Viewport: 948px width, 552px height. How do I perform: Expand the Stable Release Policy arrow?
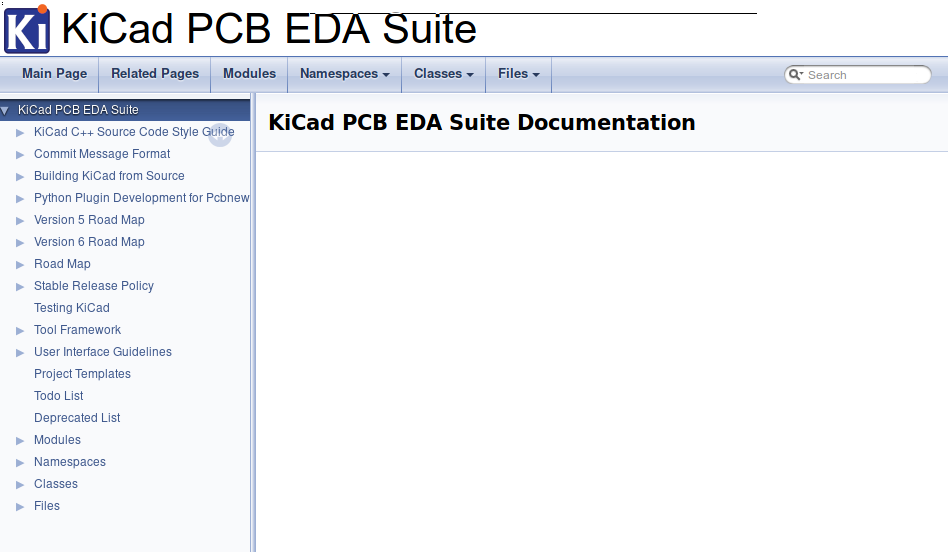(x=20, y=286)
